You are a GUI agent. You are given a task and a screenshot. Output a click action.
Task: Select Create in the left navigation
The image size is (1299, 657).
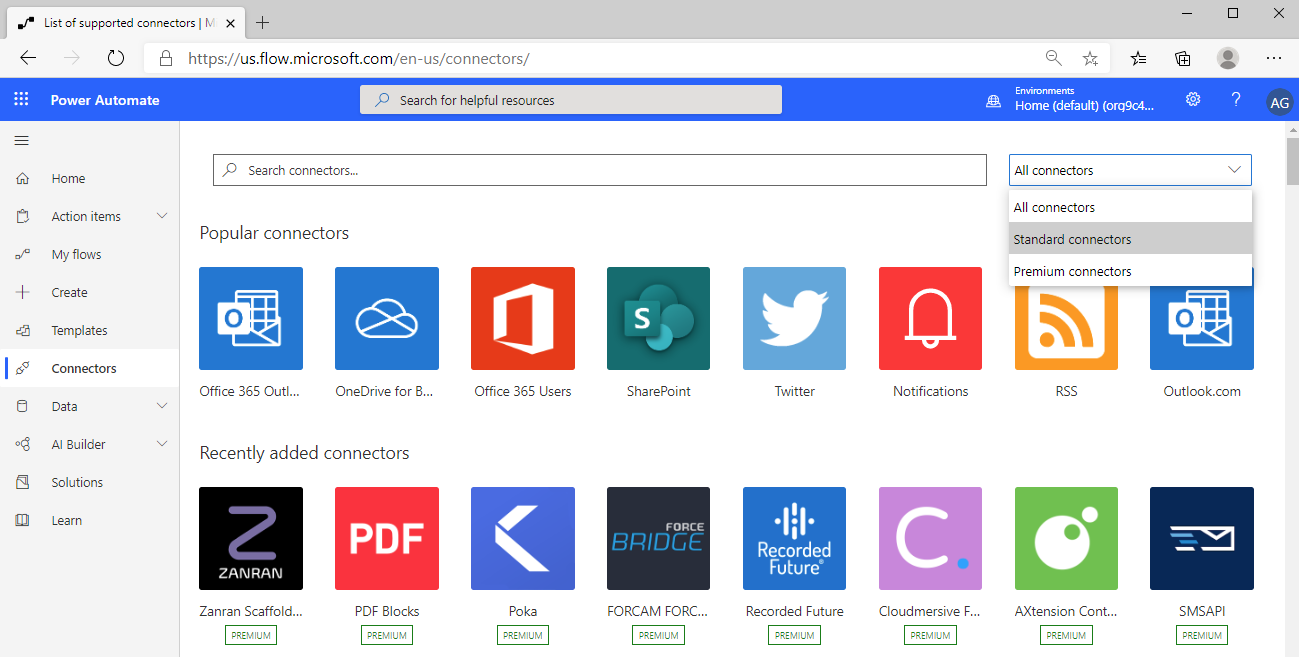pos(90,292)
